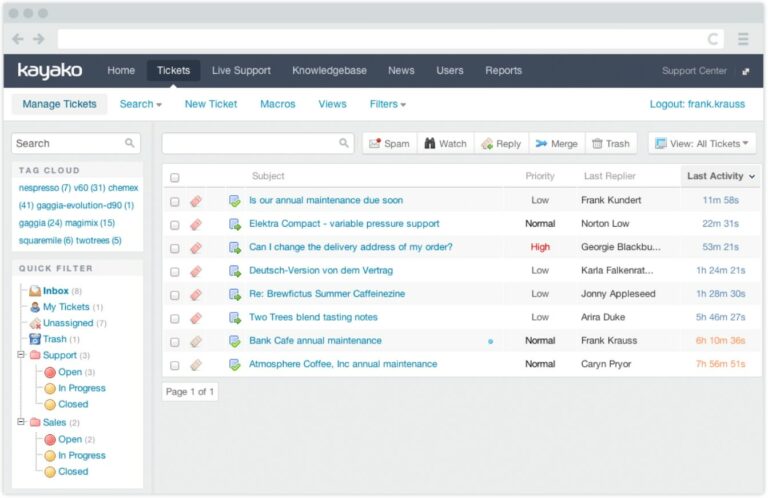Image resolution: width=768 pixels, height=498 pixels.
Task: Click the ticket status icon for Deutsch-Version row
Action: point(235,271)
